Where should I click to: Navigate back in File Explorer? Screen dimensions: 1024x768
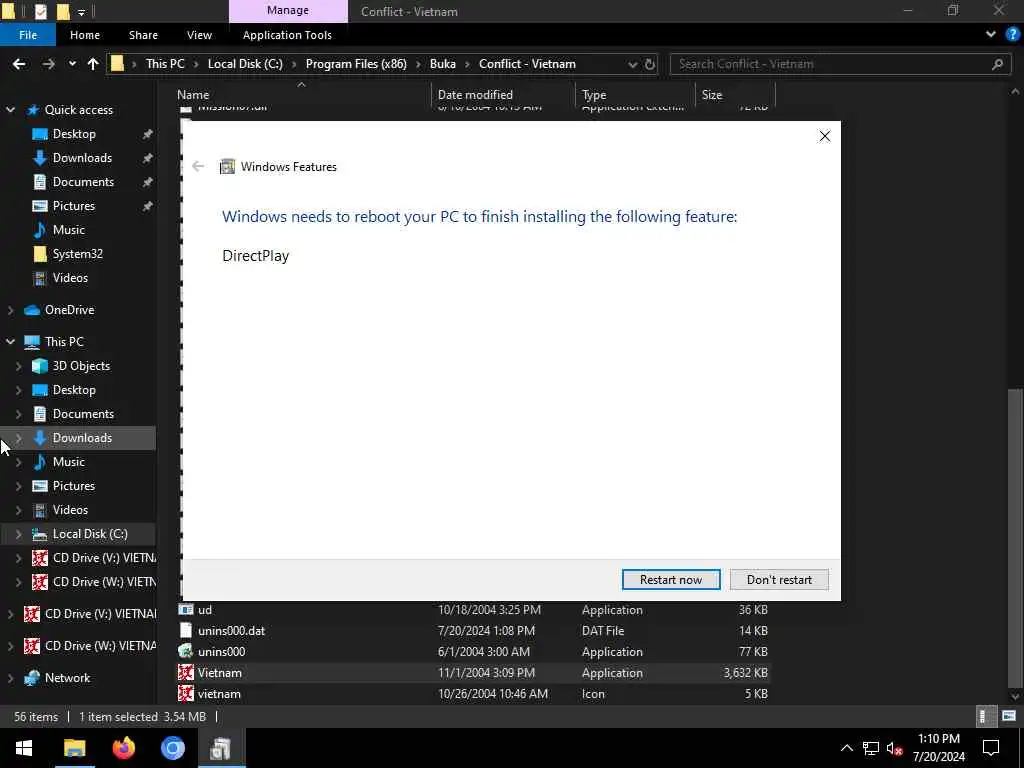point(19,64)
